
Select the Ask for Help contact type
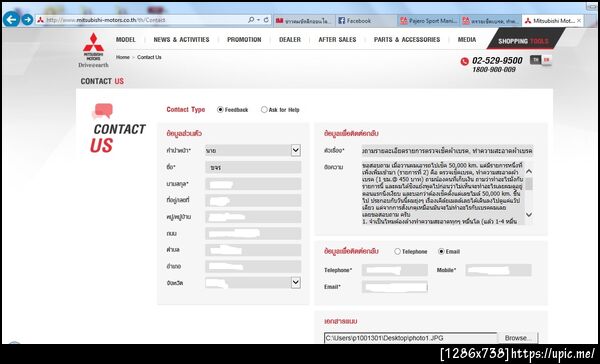[x=264, y=109]
